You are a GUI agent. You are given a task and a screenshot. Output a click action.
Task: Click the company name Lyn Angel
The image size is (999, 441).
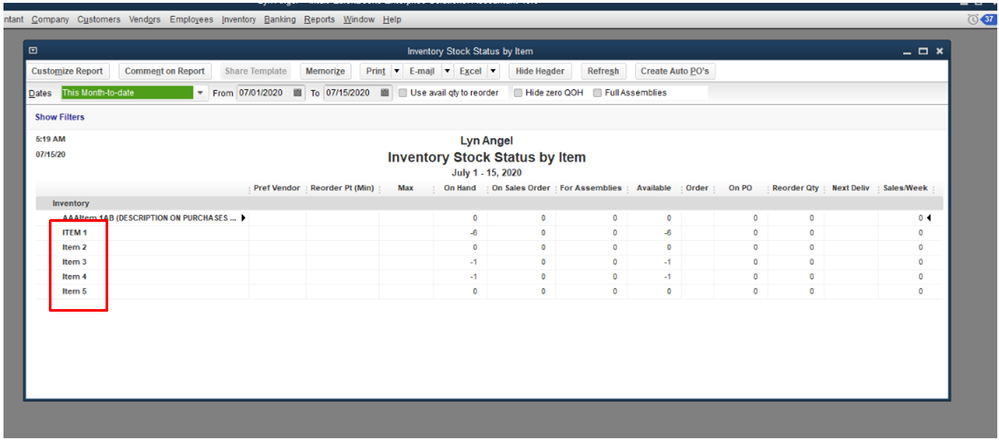pyautogui.click(x=487, y=140)
